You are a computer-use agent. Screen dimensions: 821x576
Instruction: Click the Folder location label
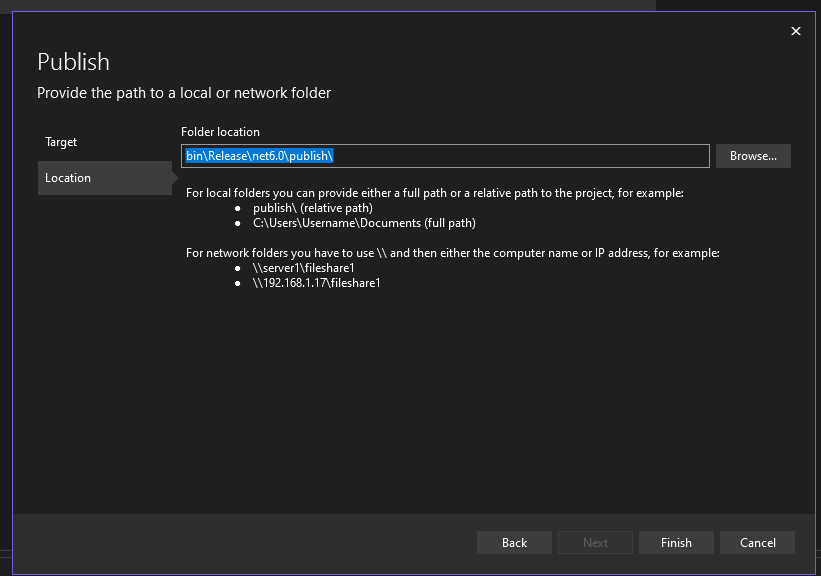[220, 132]
